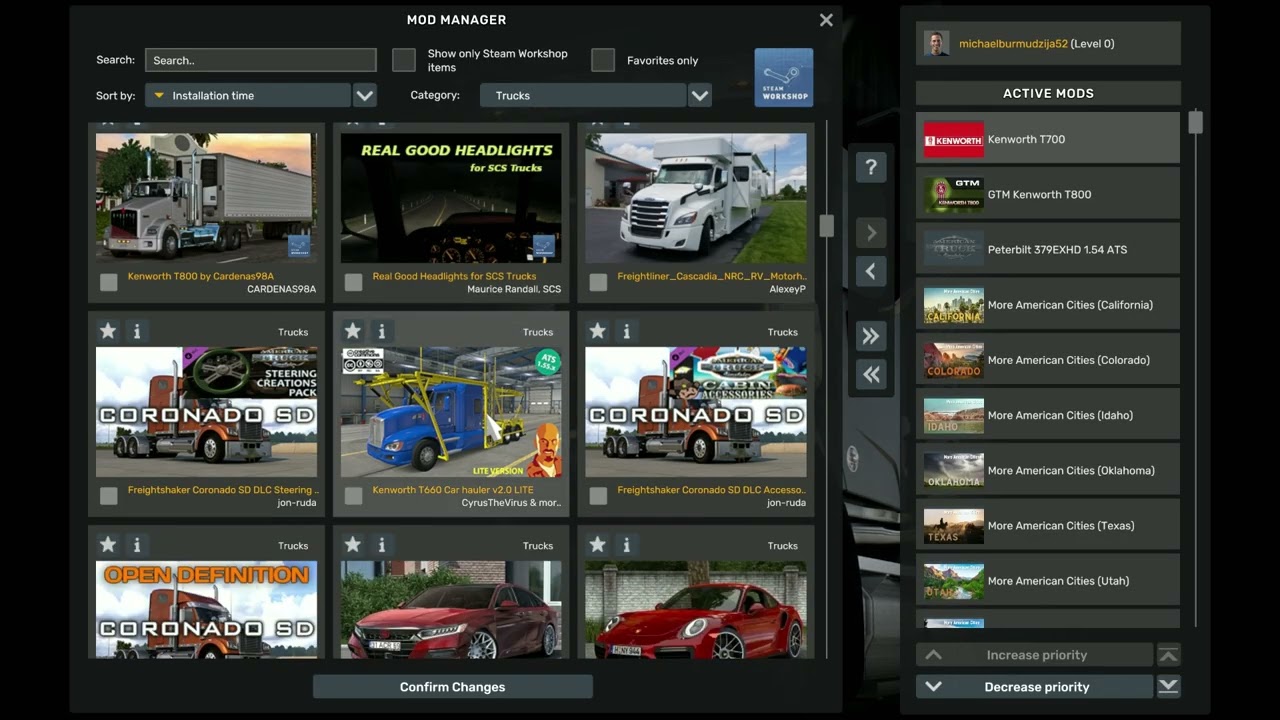Deactivate all mods with double left arrow
The width and height of the screenshot is (1280, 720).
tap(871, 374)
